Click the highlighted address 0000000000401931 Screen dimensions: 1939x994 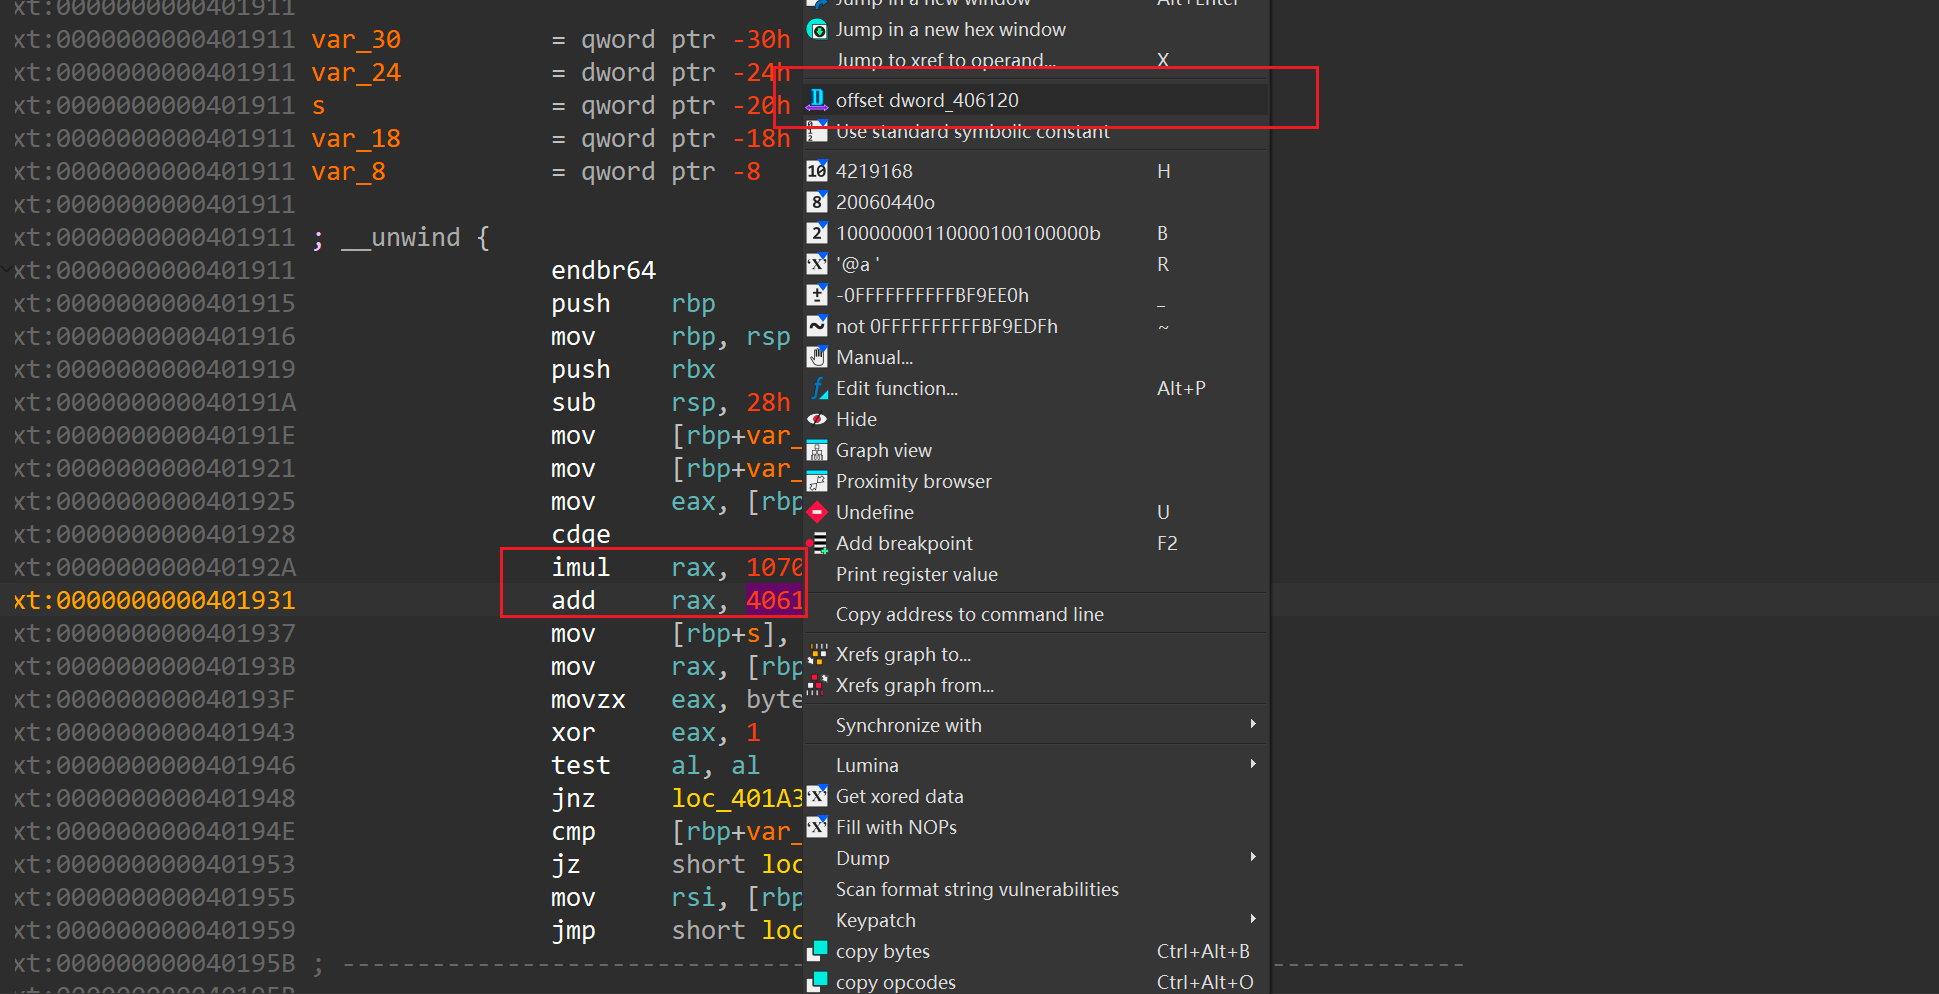(x=175, y=600)
